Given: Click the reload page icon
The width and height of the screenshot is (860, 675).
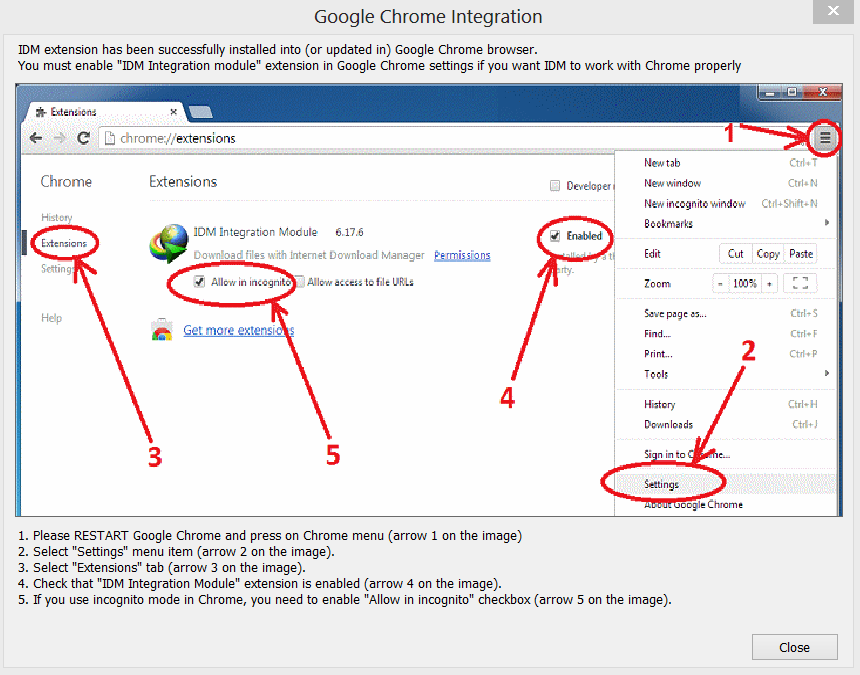Looking at the screenshot, I should [83, 138].
